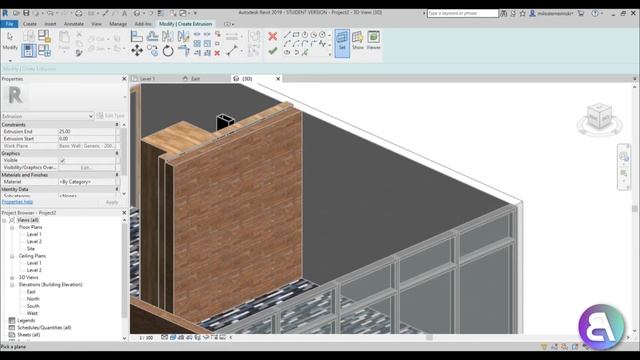This screenshot has width=640, height=360.
Task: Click the Set work plane button
Action: coord(342,43)
